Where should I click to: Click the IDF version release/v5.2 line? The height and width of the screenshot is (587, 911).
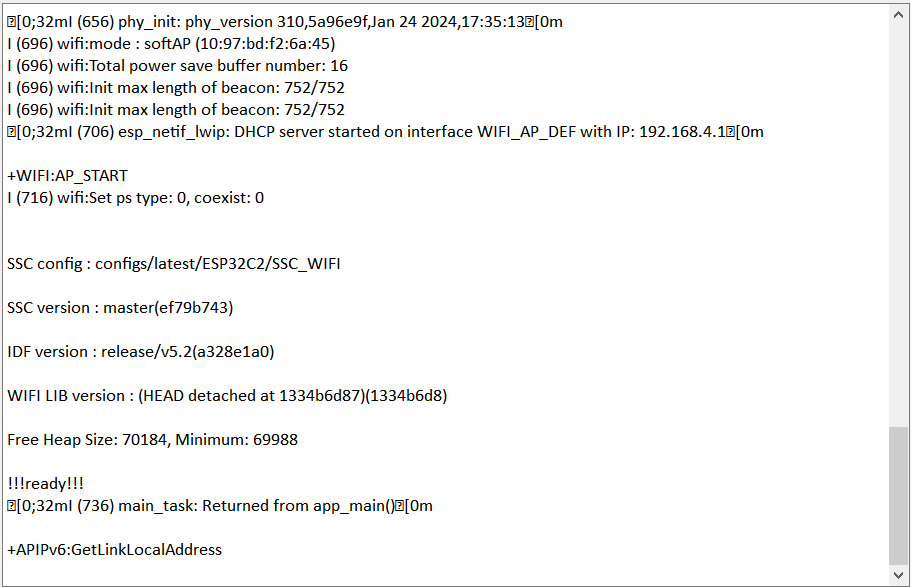coord(140,351)
